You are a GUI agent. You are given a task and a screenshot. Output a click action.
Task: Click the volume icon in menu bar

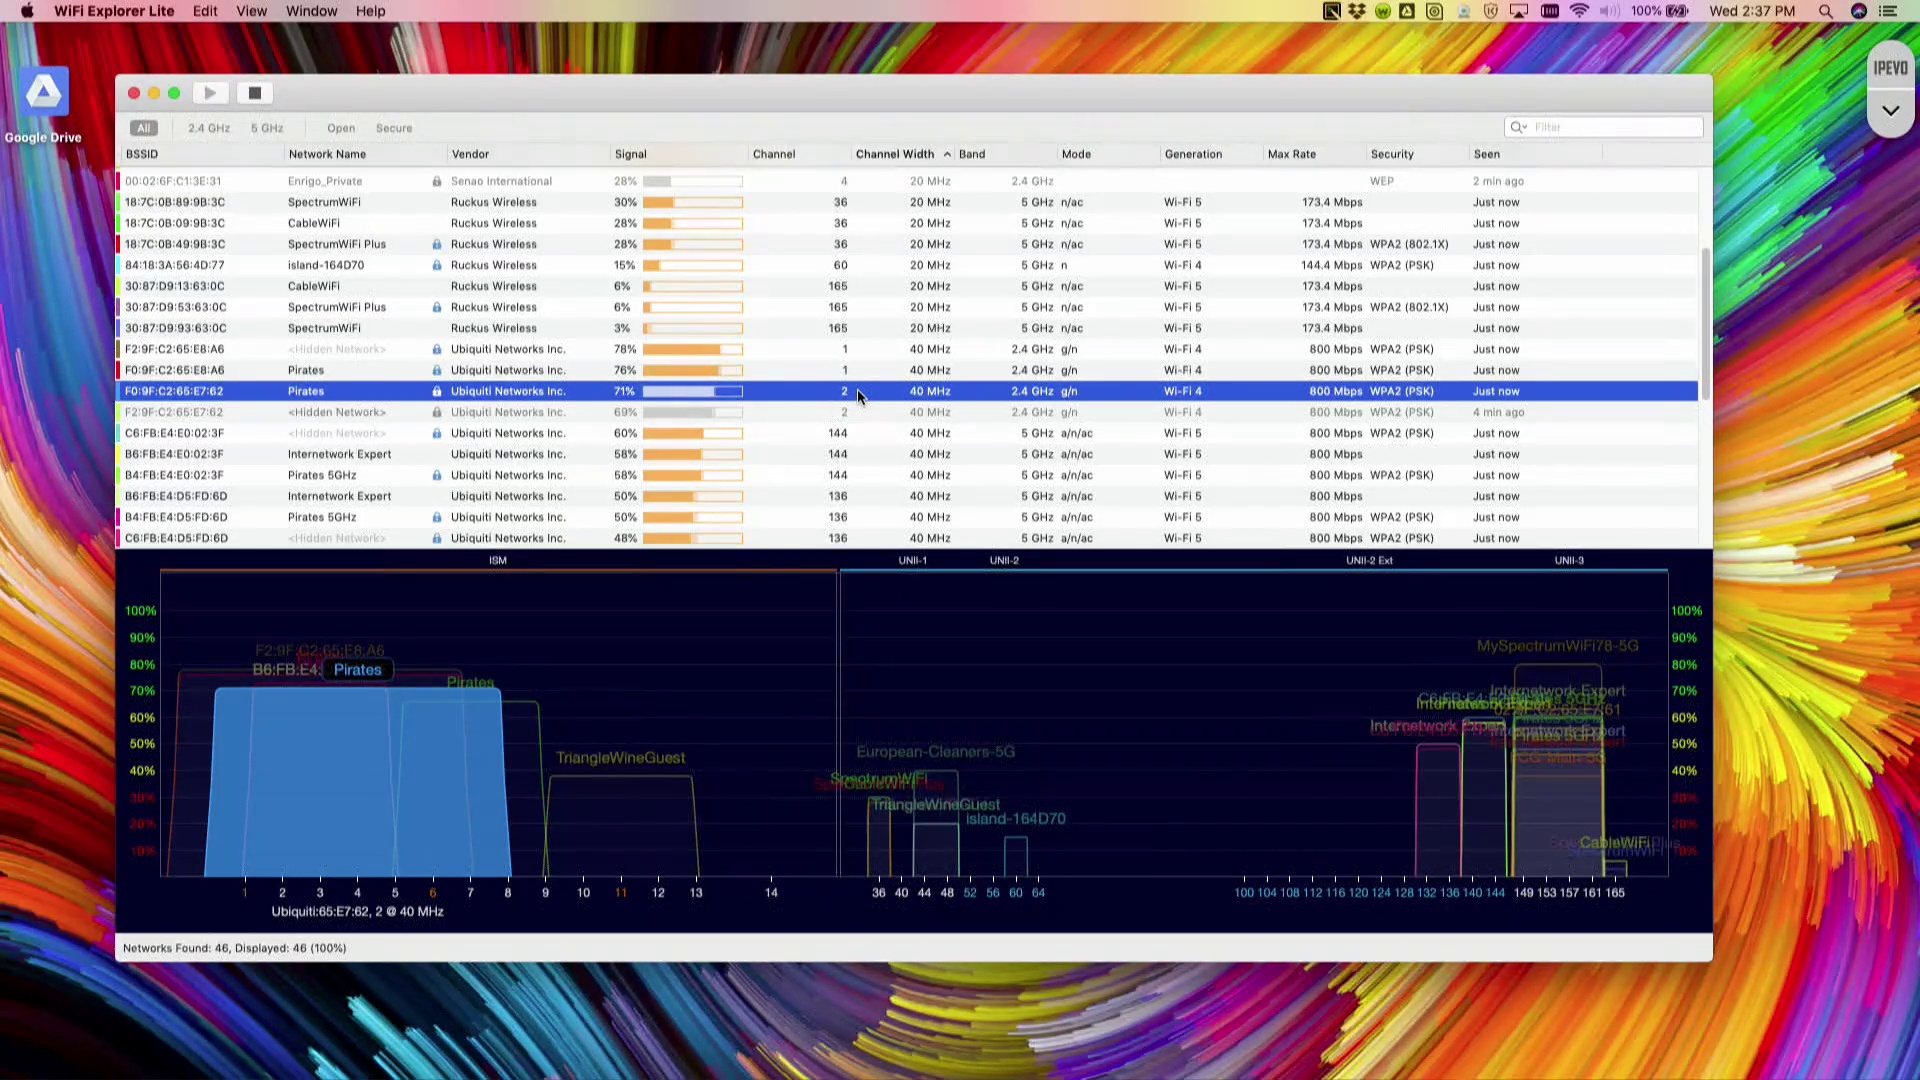pos(1609,11)
